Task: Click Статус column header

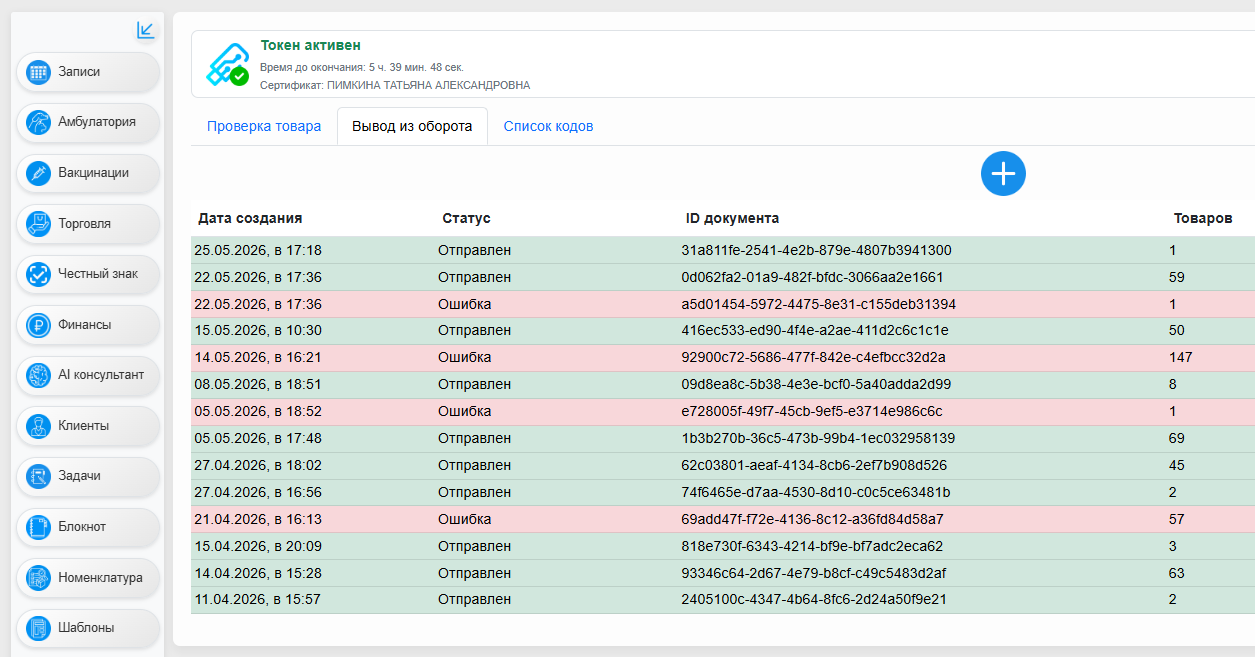Action: [466, 218]
